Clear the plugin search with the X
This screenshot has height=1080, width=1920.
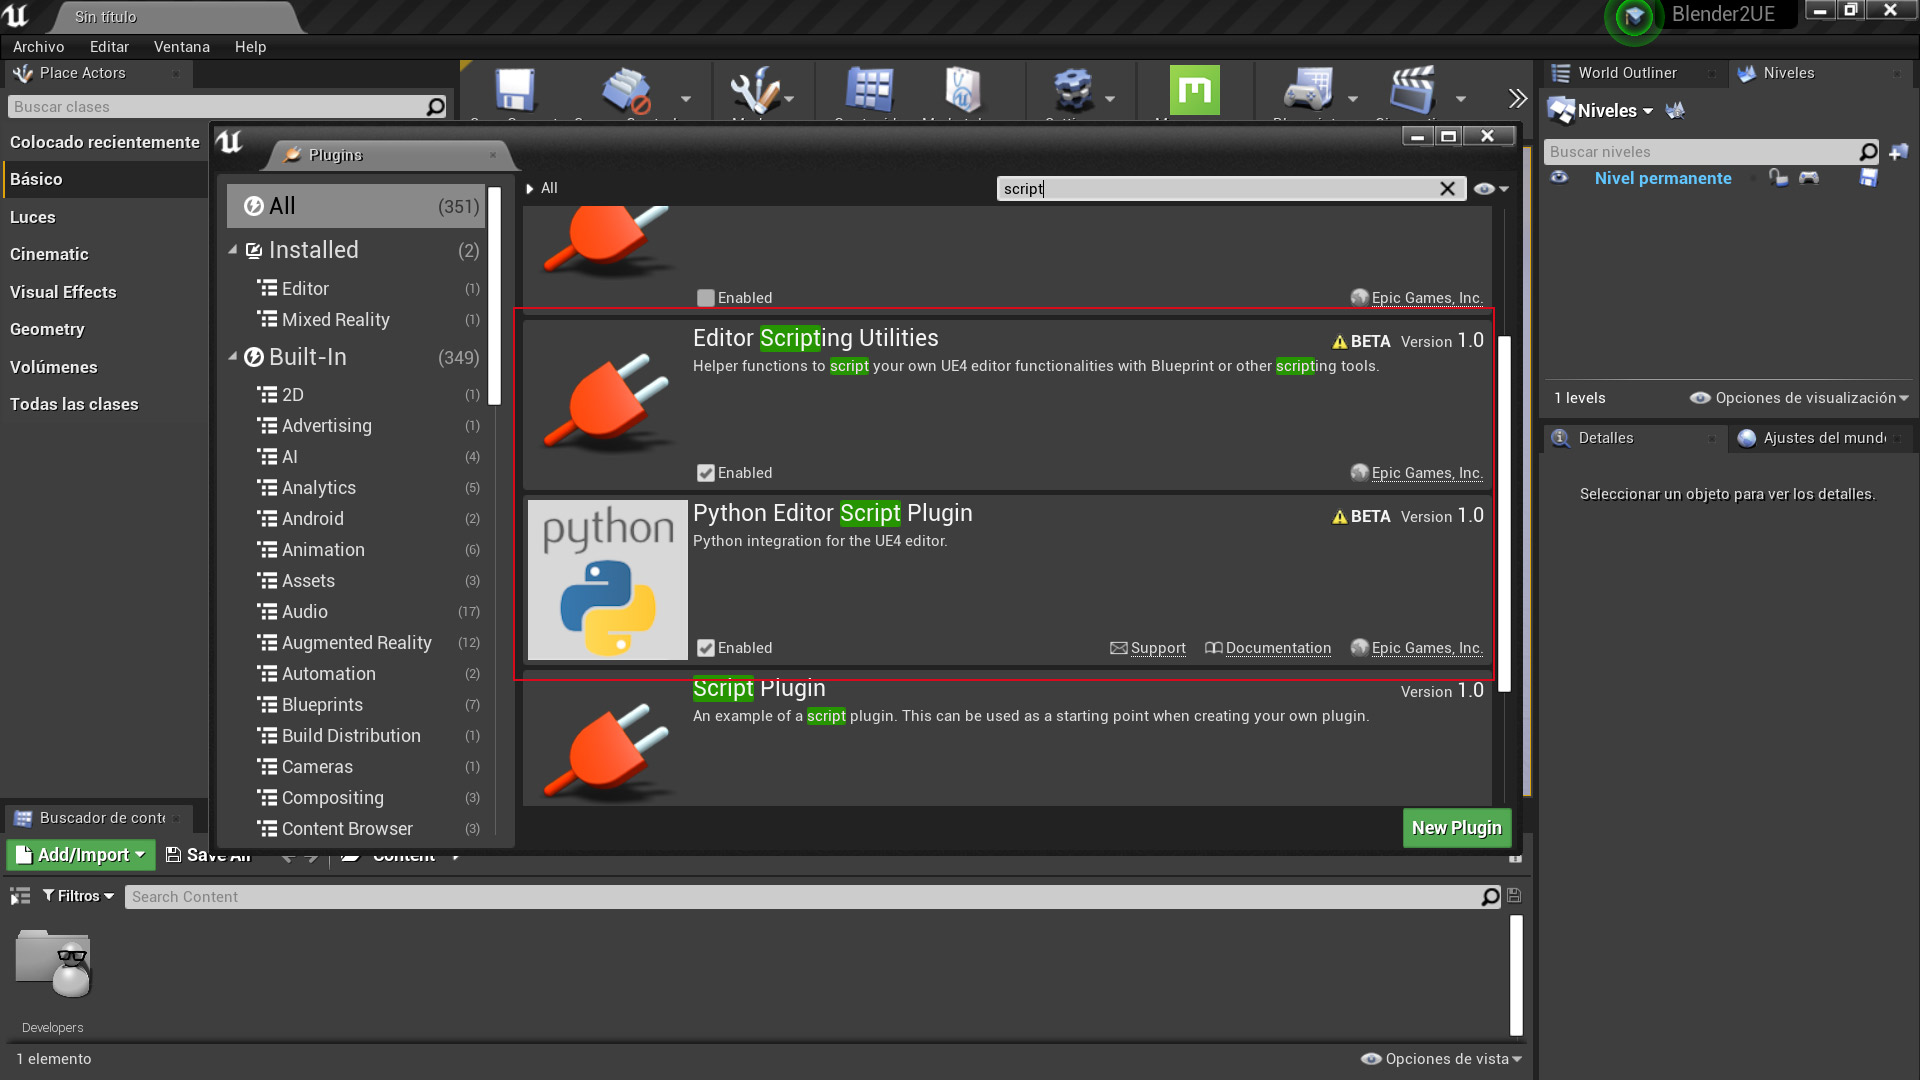coord(1447,189)
